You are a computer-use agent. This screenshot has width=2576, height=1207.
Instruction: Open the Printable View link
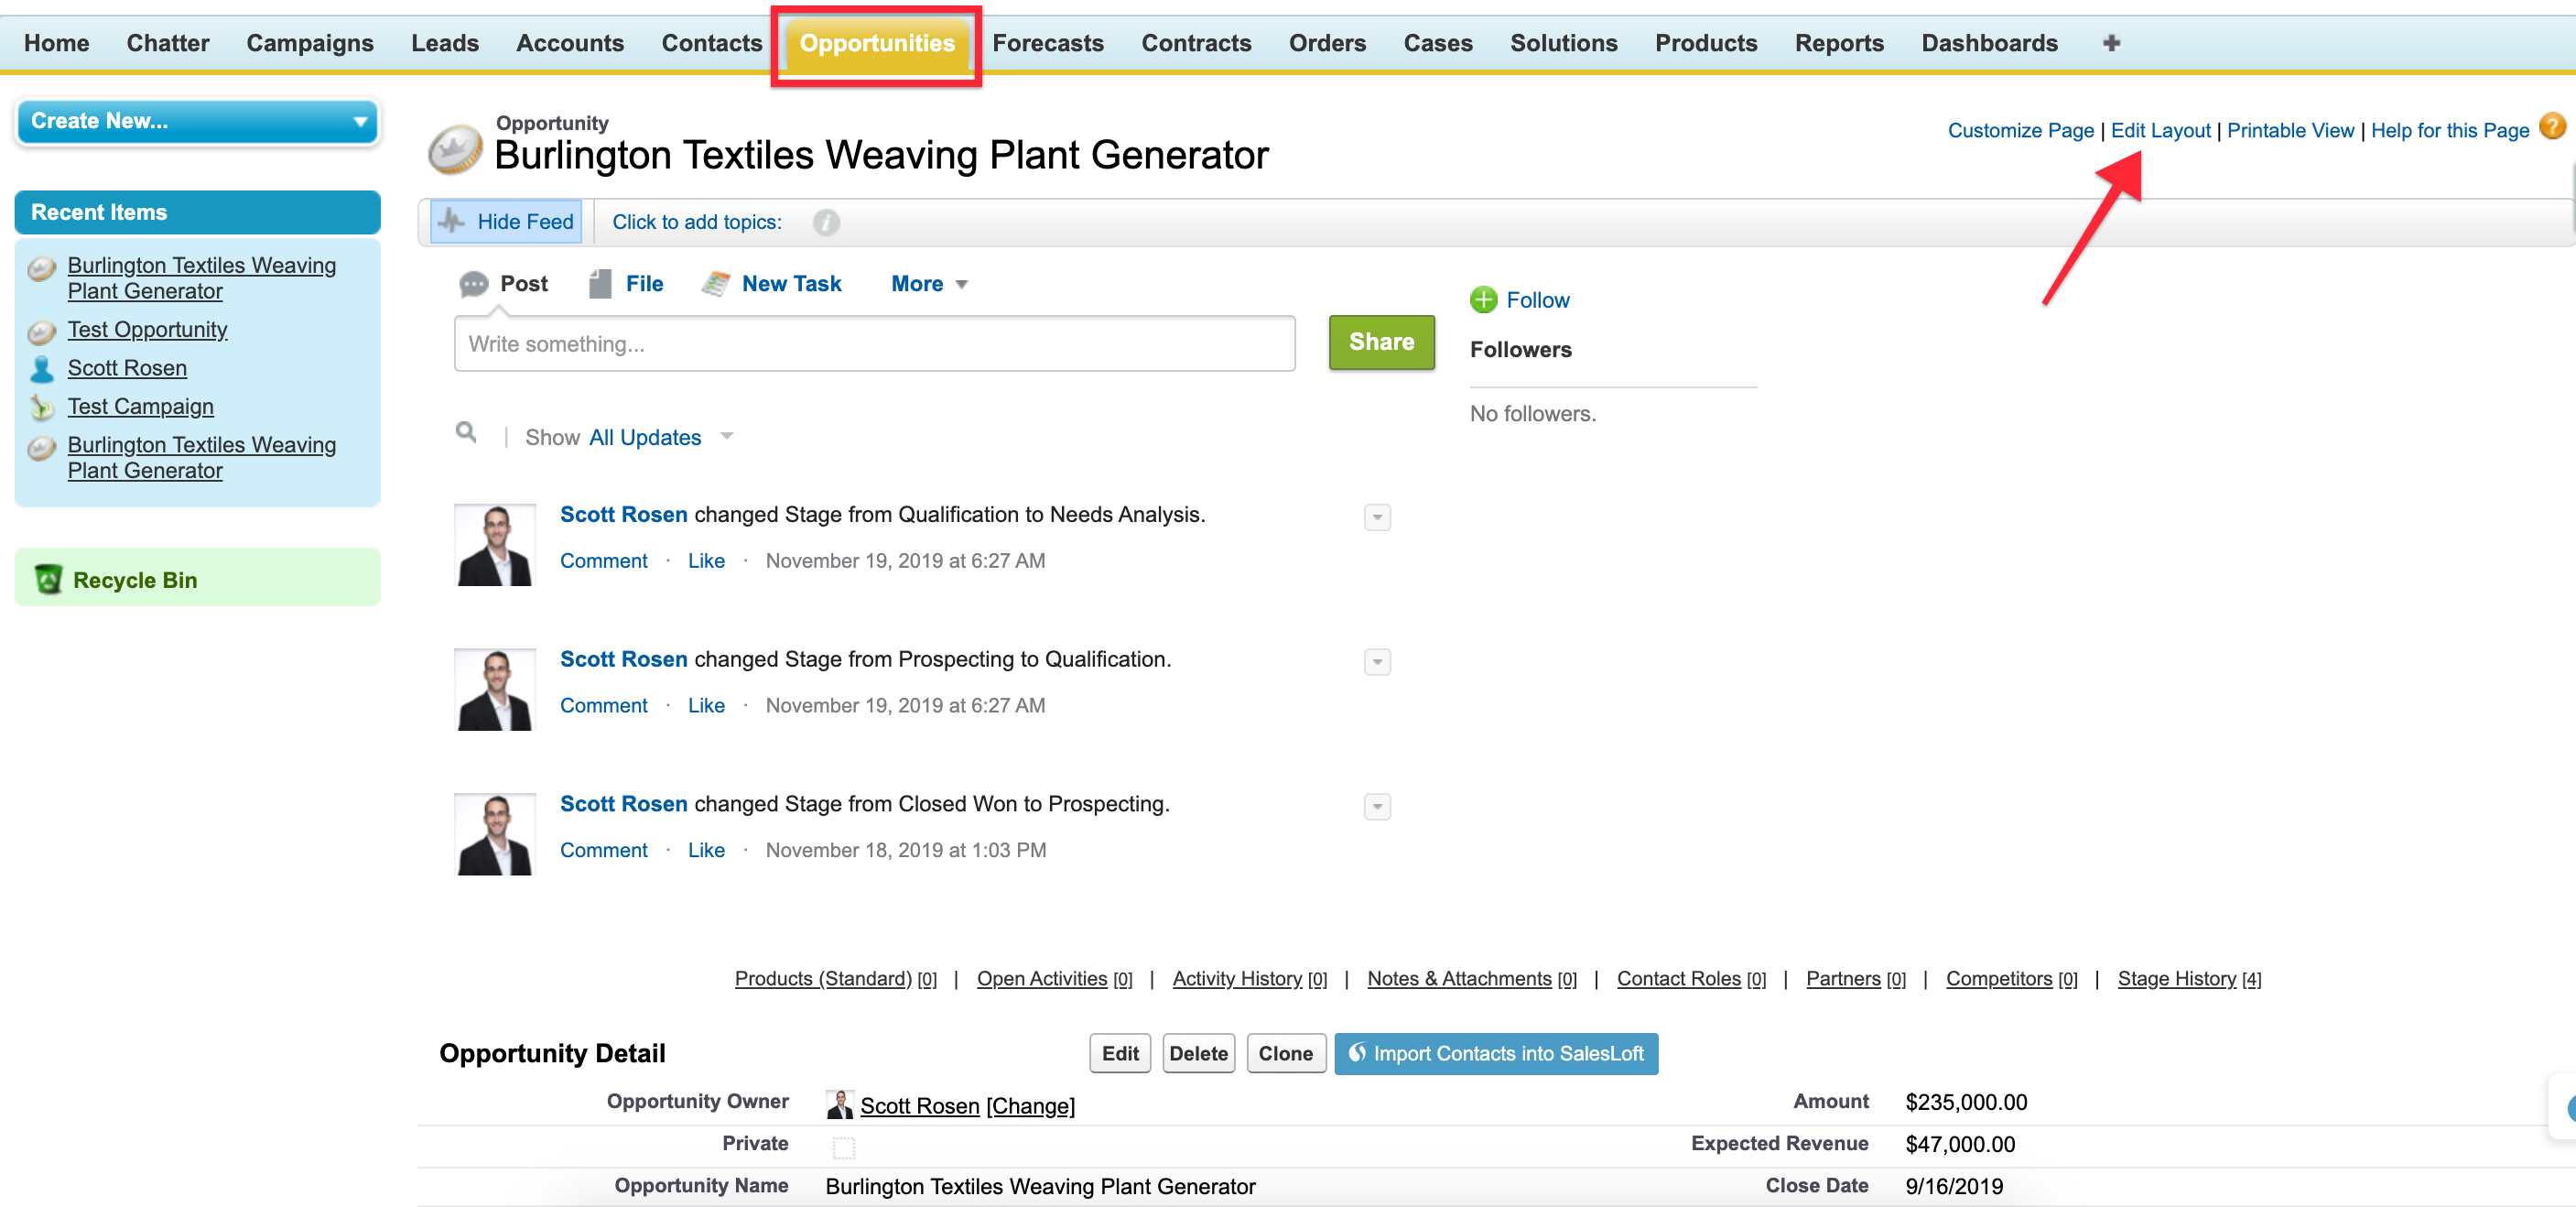2290,130
